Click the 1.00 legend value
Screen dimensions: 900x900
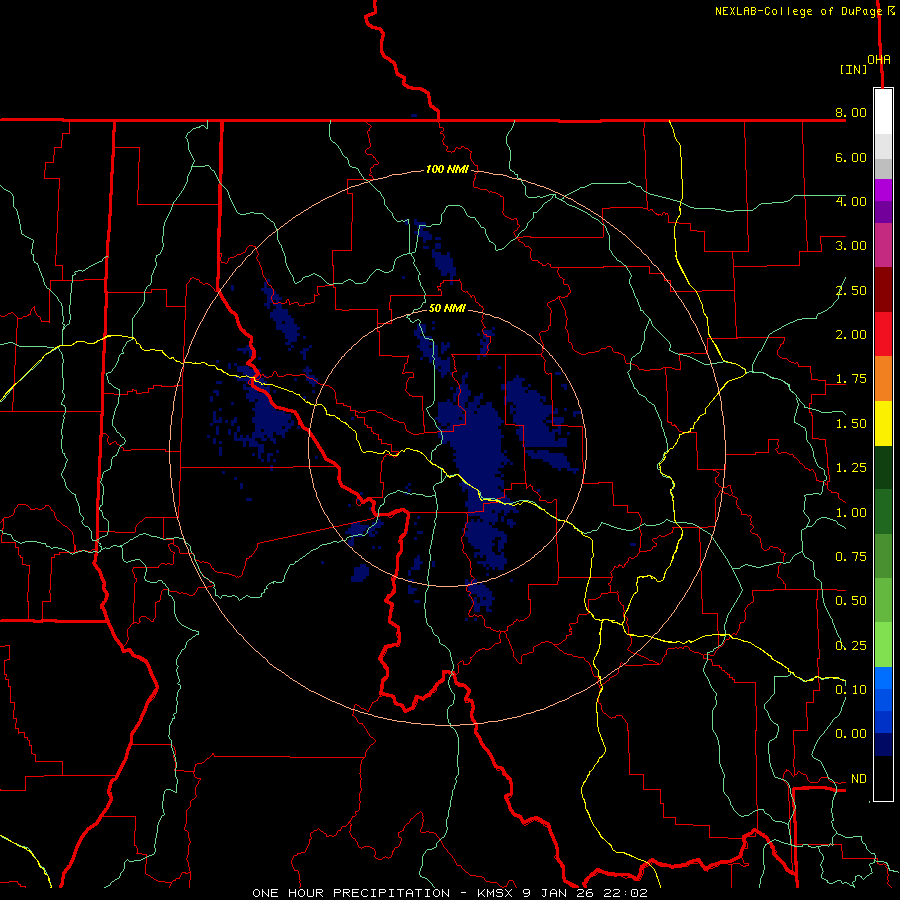(851, 513)
